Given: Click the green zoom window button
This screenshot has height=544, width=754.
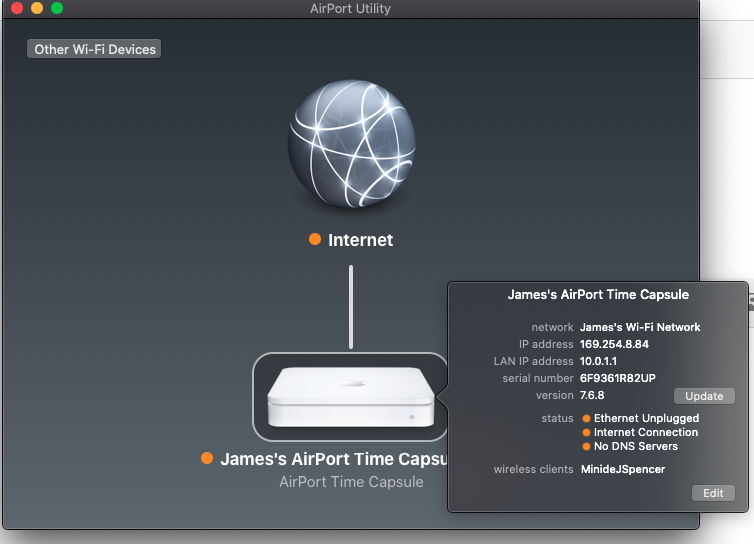Looking at the screenshot, I should pyautogui.click(x=57, y=8).
